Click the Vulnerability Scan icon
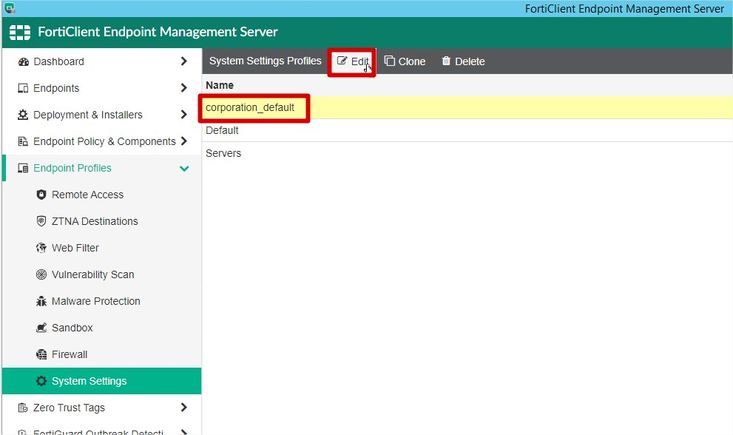Viewport: 733px width, 435px height. (x=41, y=275)
